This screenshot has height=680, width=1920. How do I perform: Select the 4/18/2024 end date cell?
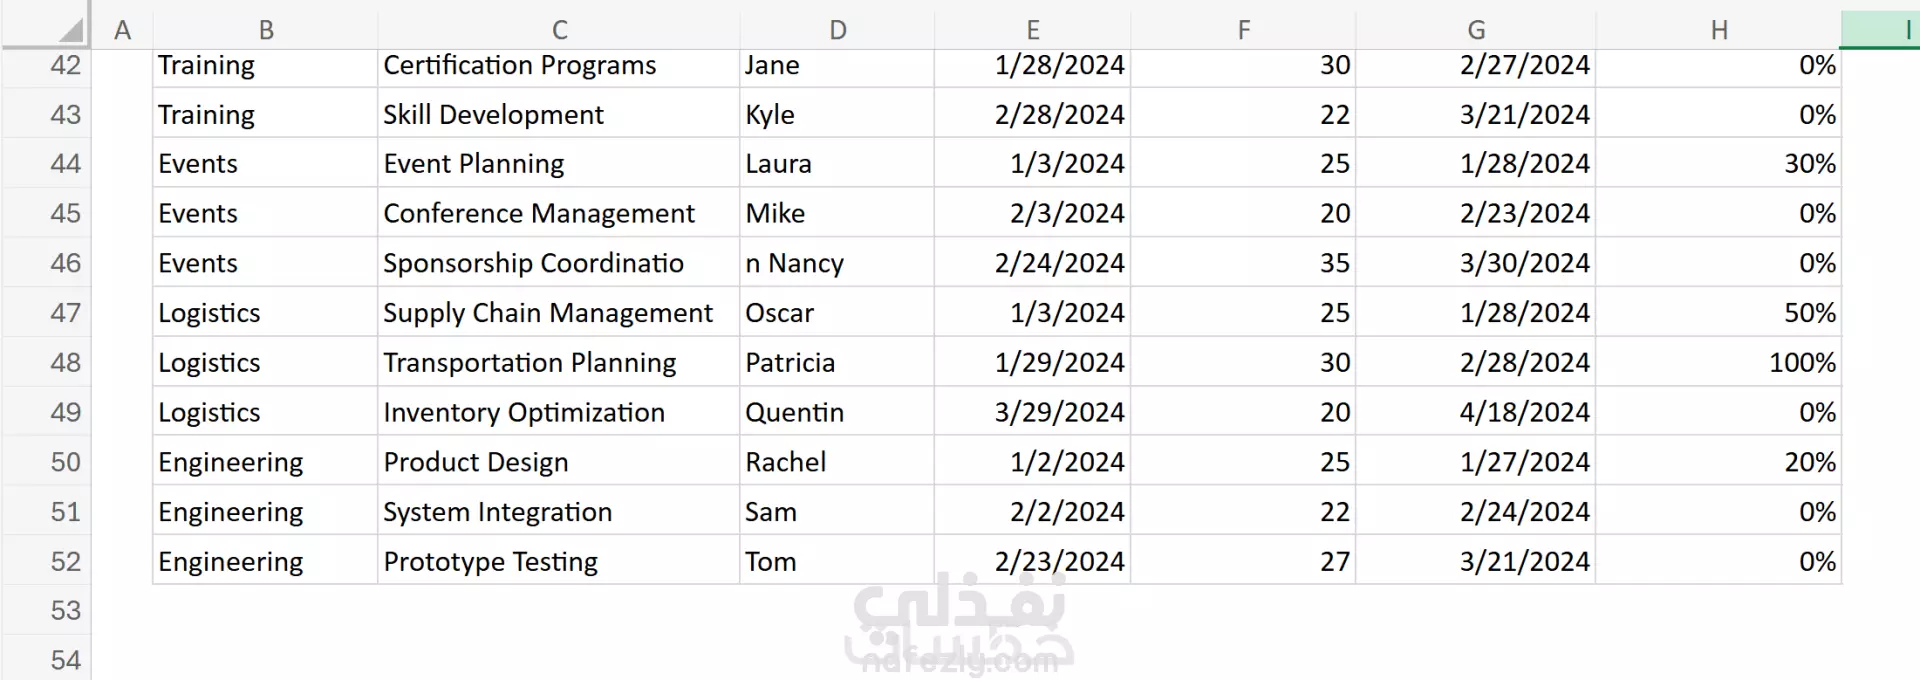pyautogui.click(x=1476, y=412)
